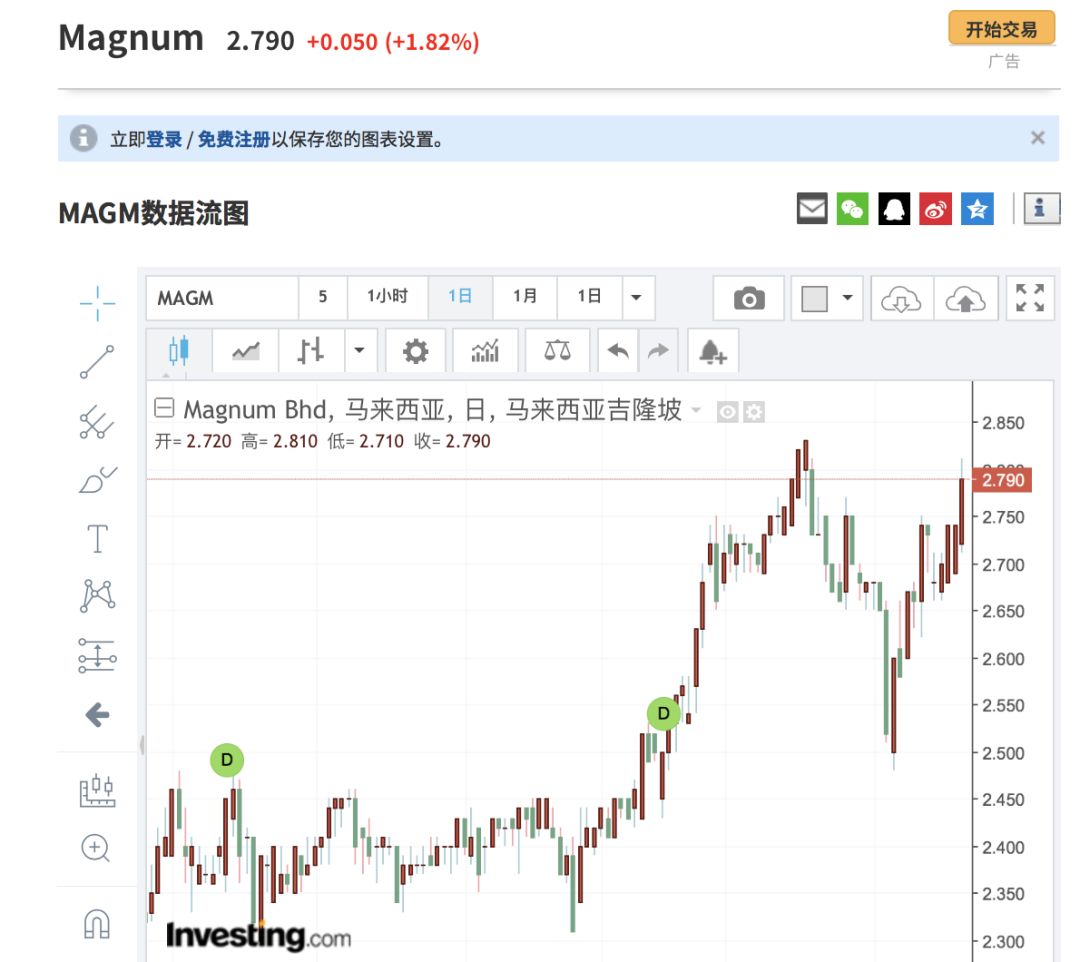Open the indicators menu
The width and height of the screenshot is (1080, 962).
485,351
